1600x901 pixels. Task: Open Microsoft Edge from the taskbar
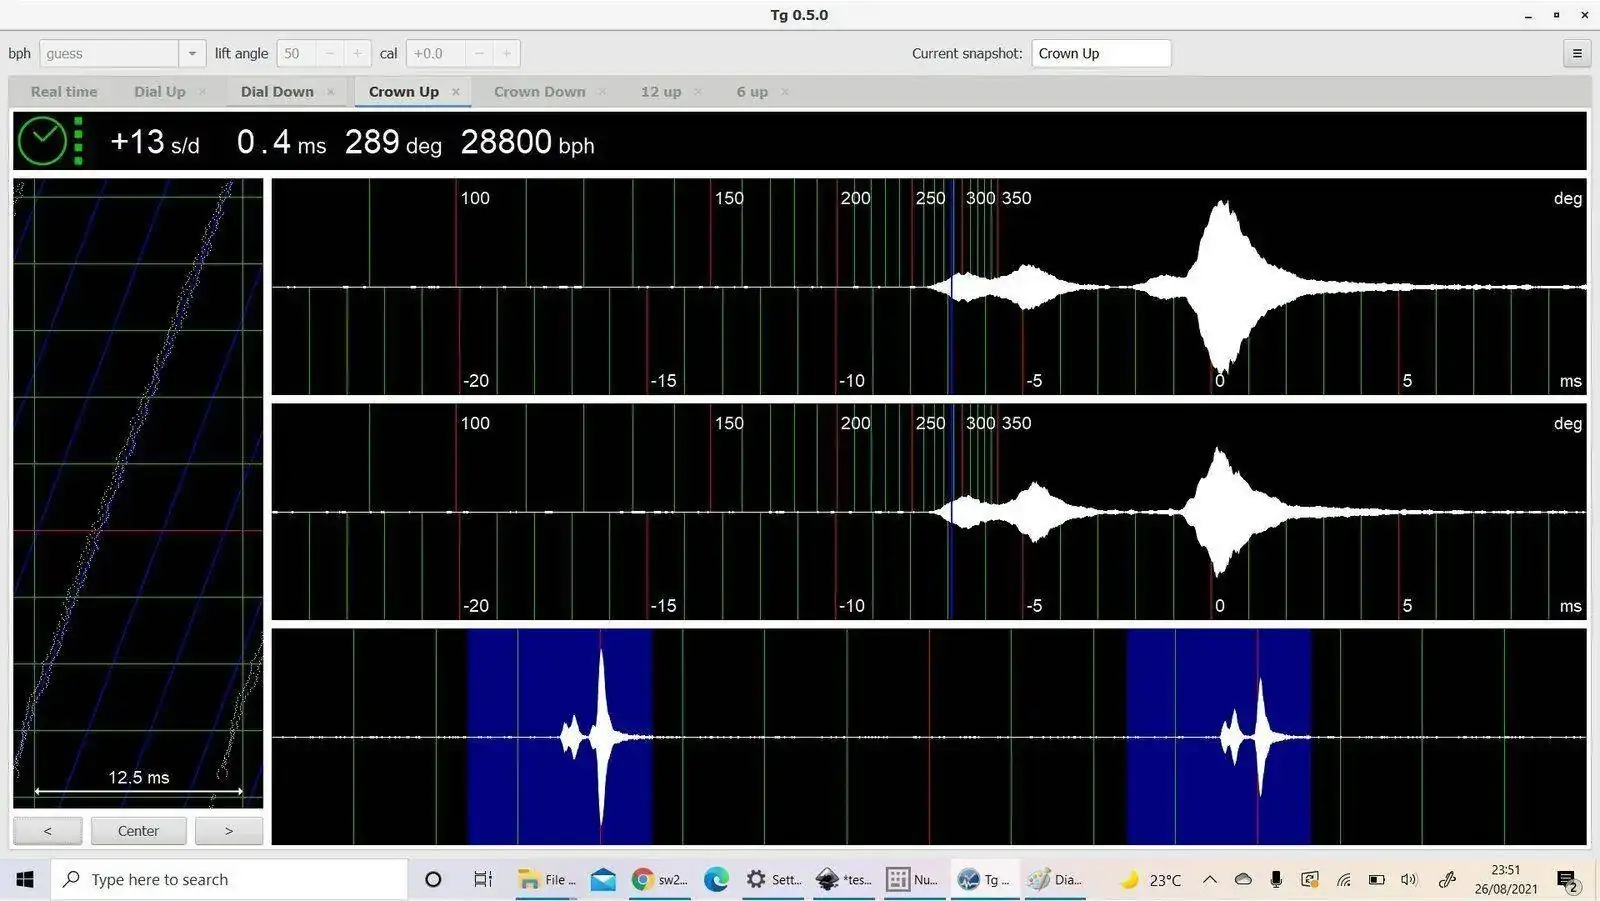coord(716,879)
